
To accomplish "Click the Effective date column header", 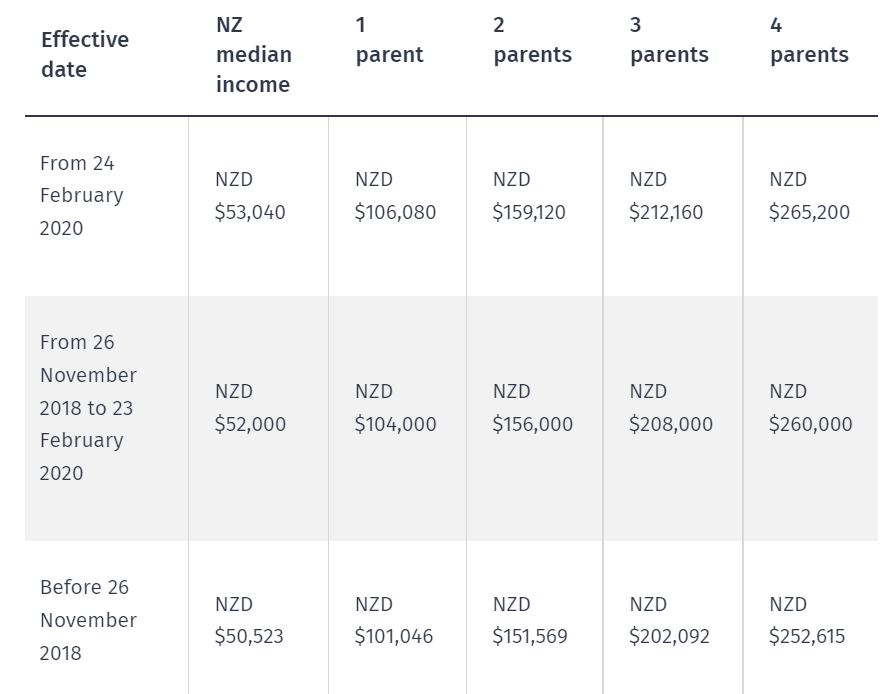I will [85, 55].
